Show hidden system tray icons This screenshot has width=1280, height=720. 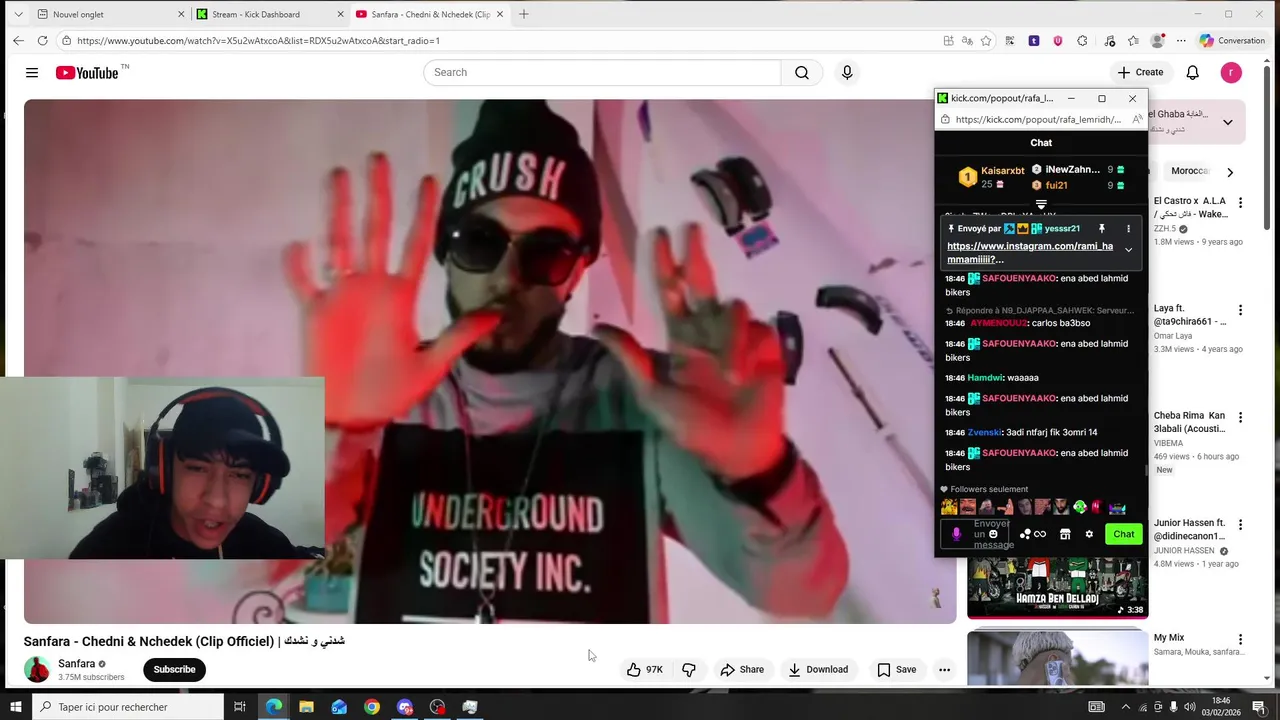point(1125,707)
